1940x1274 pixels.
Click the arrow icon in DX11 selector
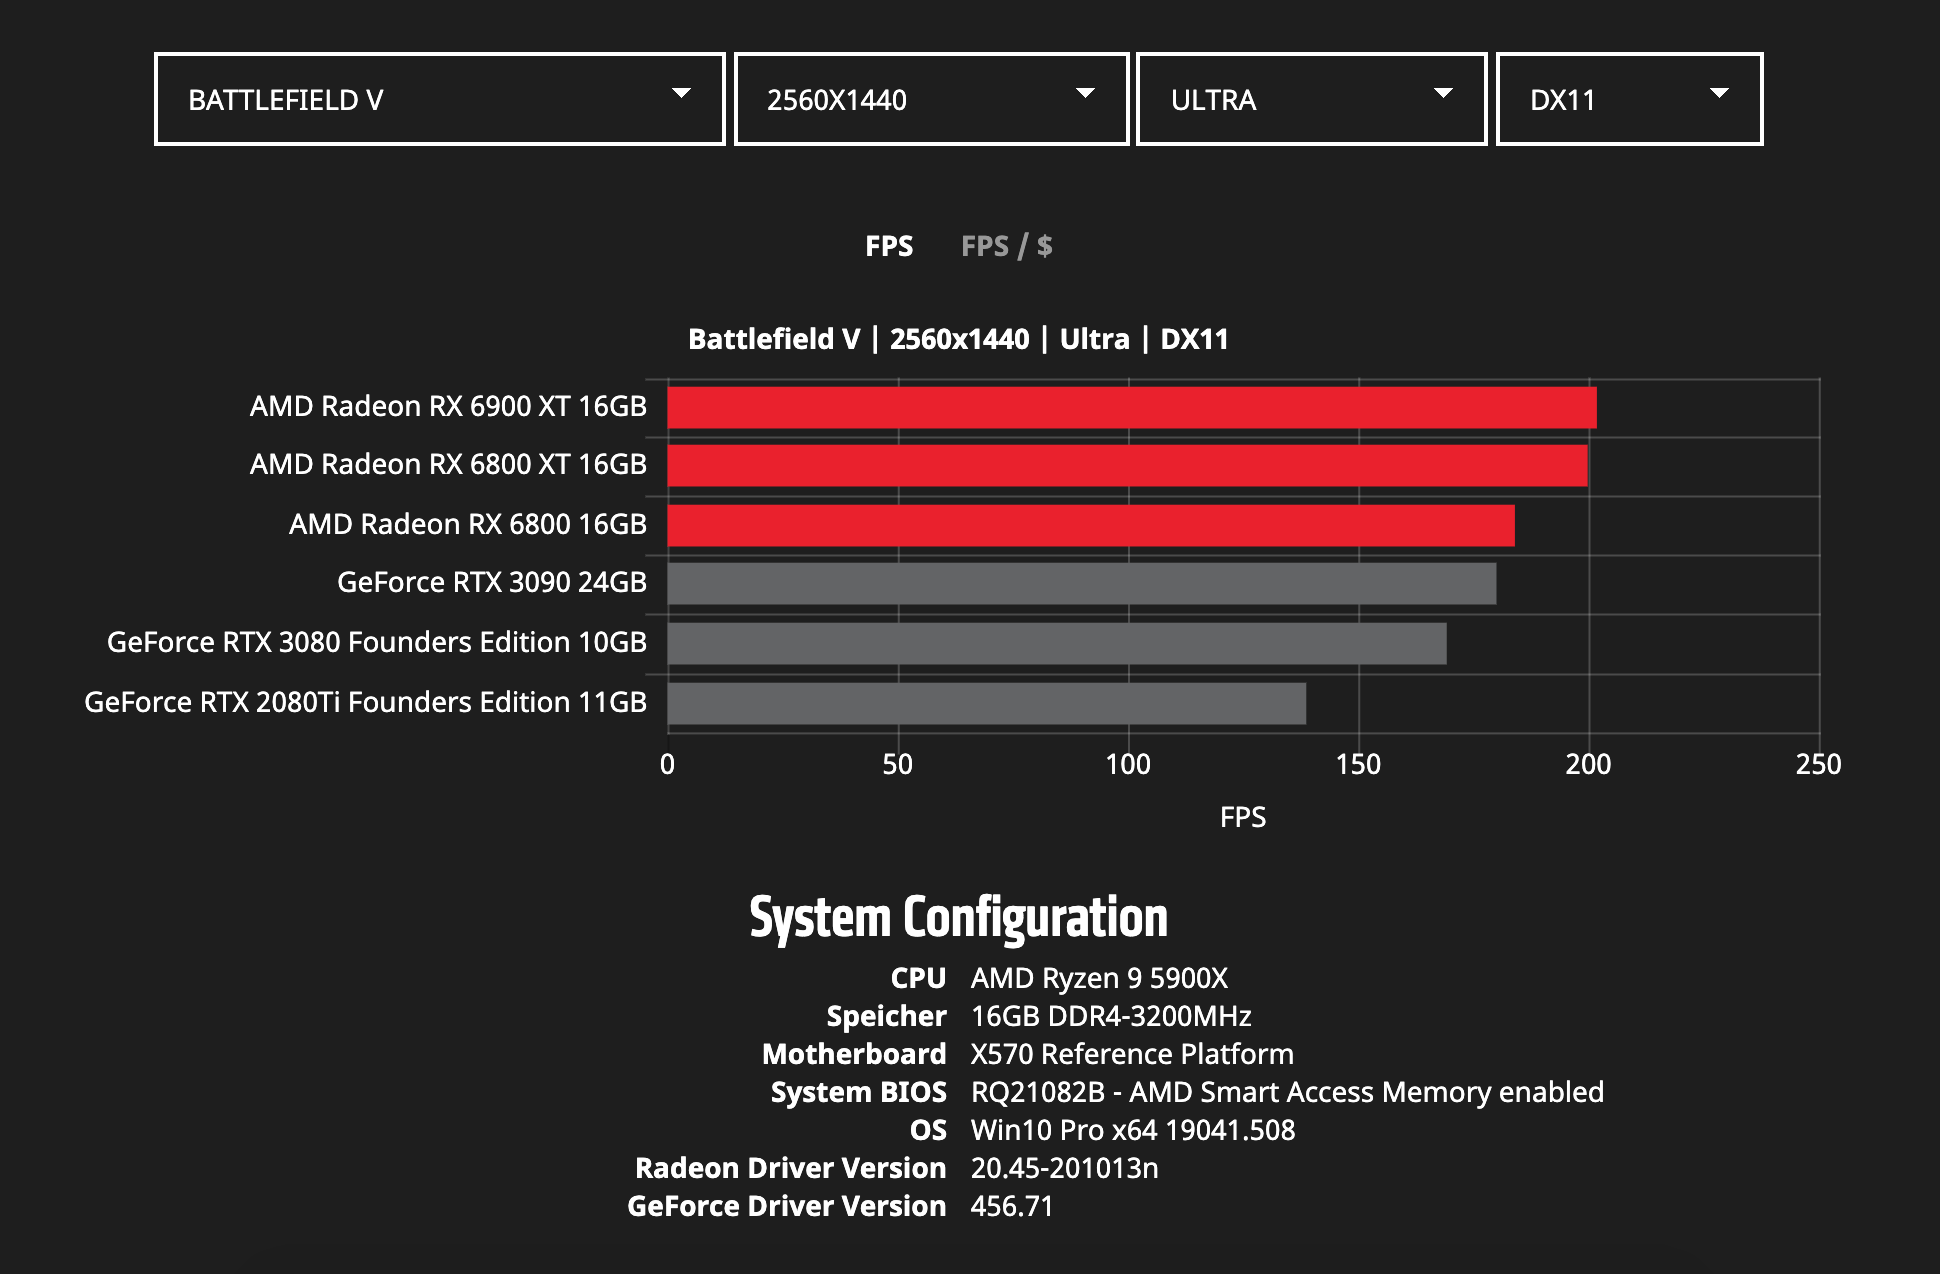coord(1719,93)
